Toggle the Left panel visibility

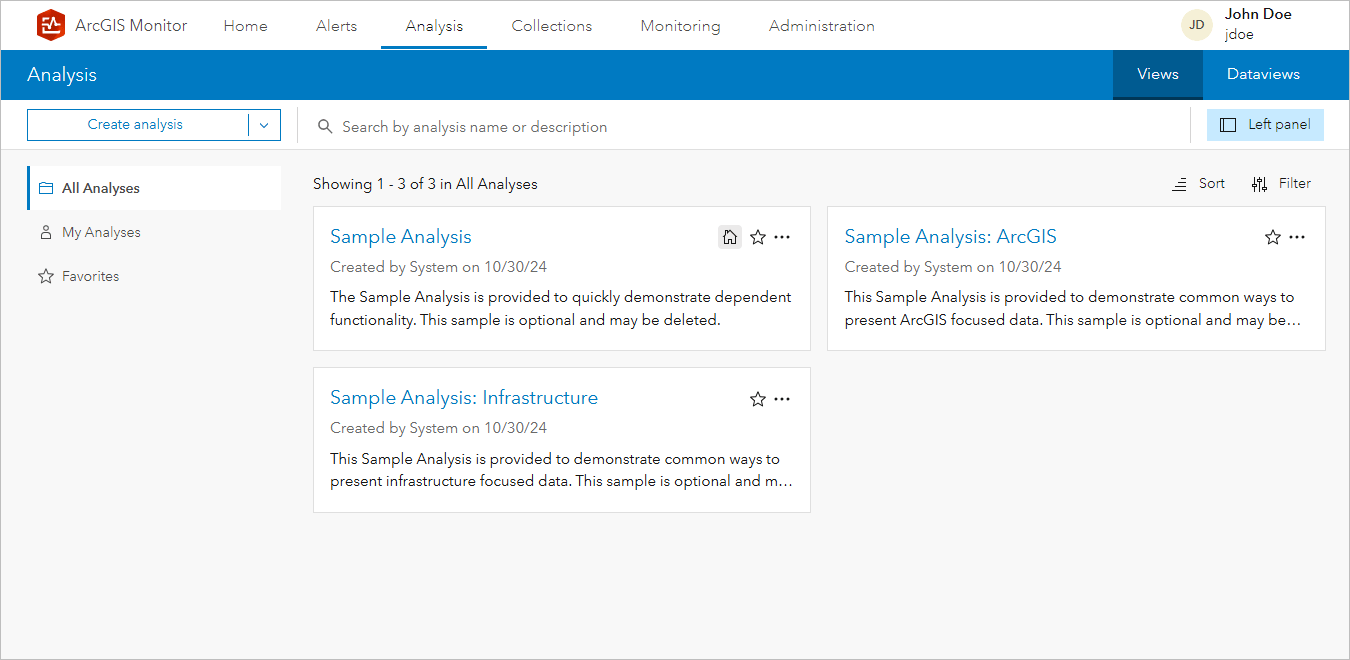[x=1265, y=124]
